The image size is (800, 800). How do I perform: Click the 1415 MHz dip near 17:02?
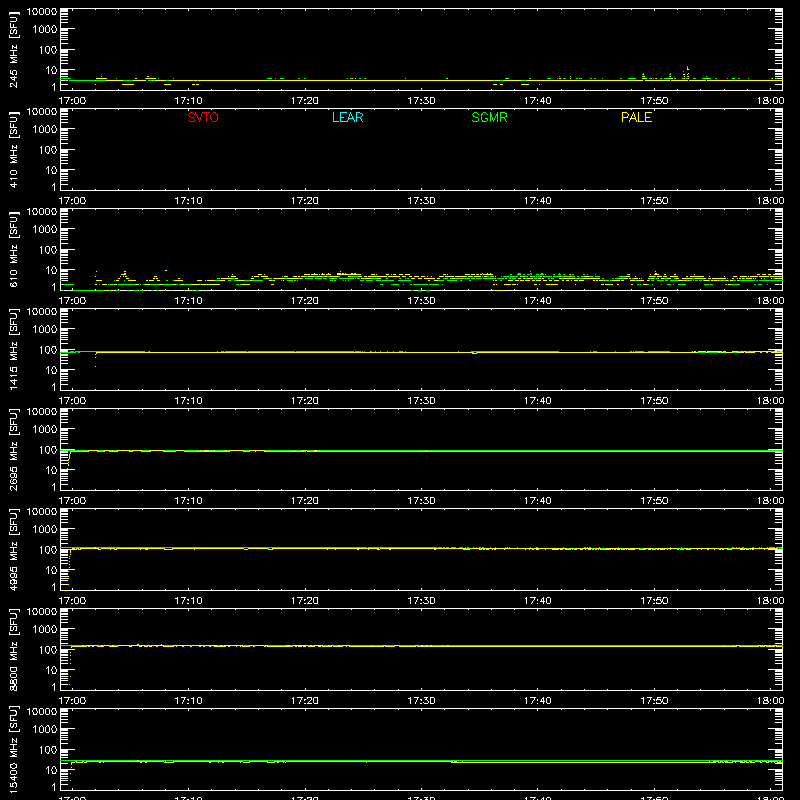(95, 360)
